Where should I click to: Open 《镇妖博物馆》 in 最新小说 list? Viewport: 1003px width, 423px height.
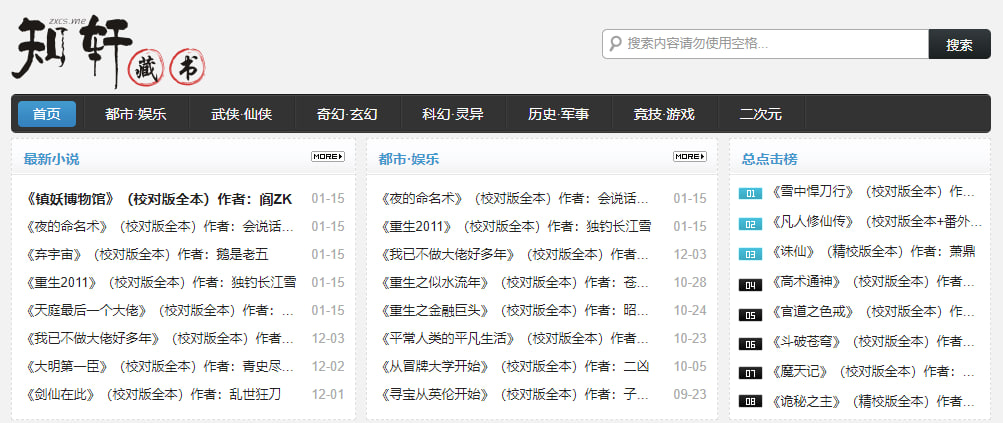point(159,199)
